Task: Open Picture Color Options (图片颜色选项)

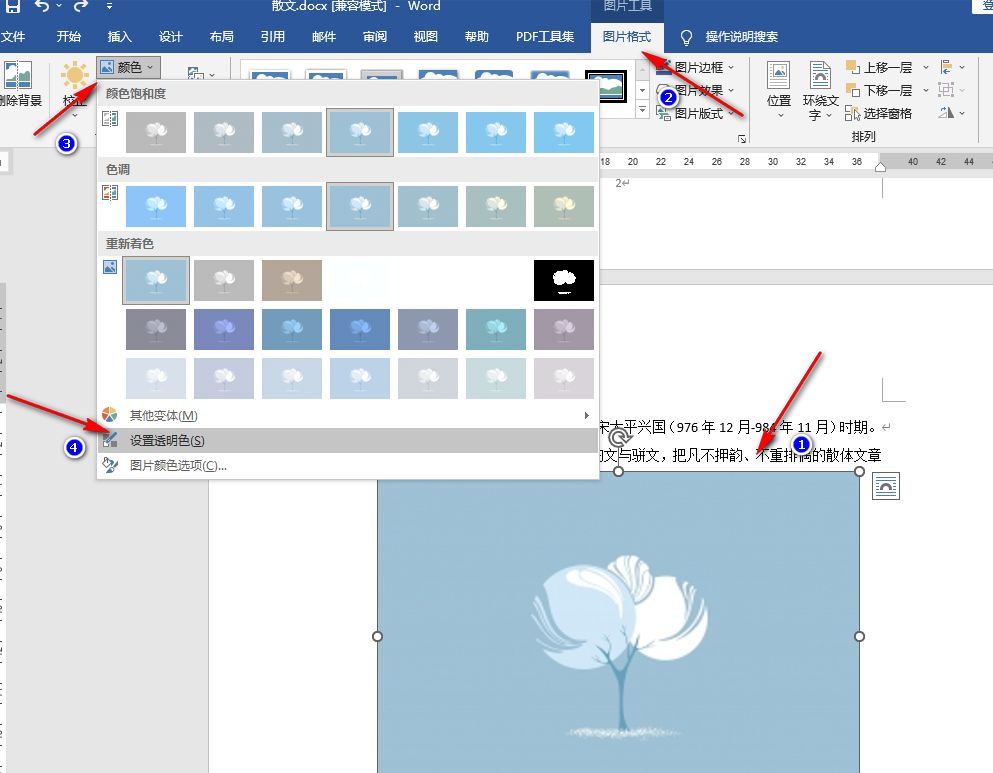Action: tap(178, 465)
